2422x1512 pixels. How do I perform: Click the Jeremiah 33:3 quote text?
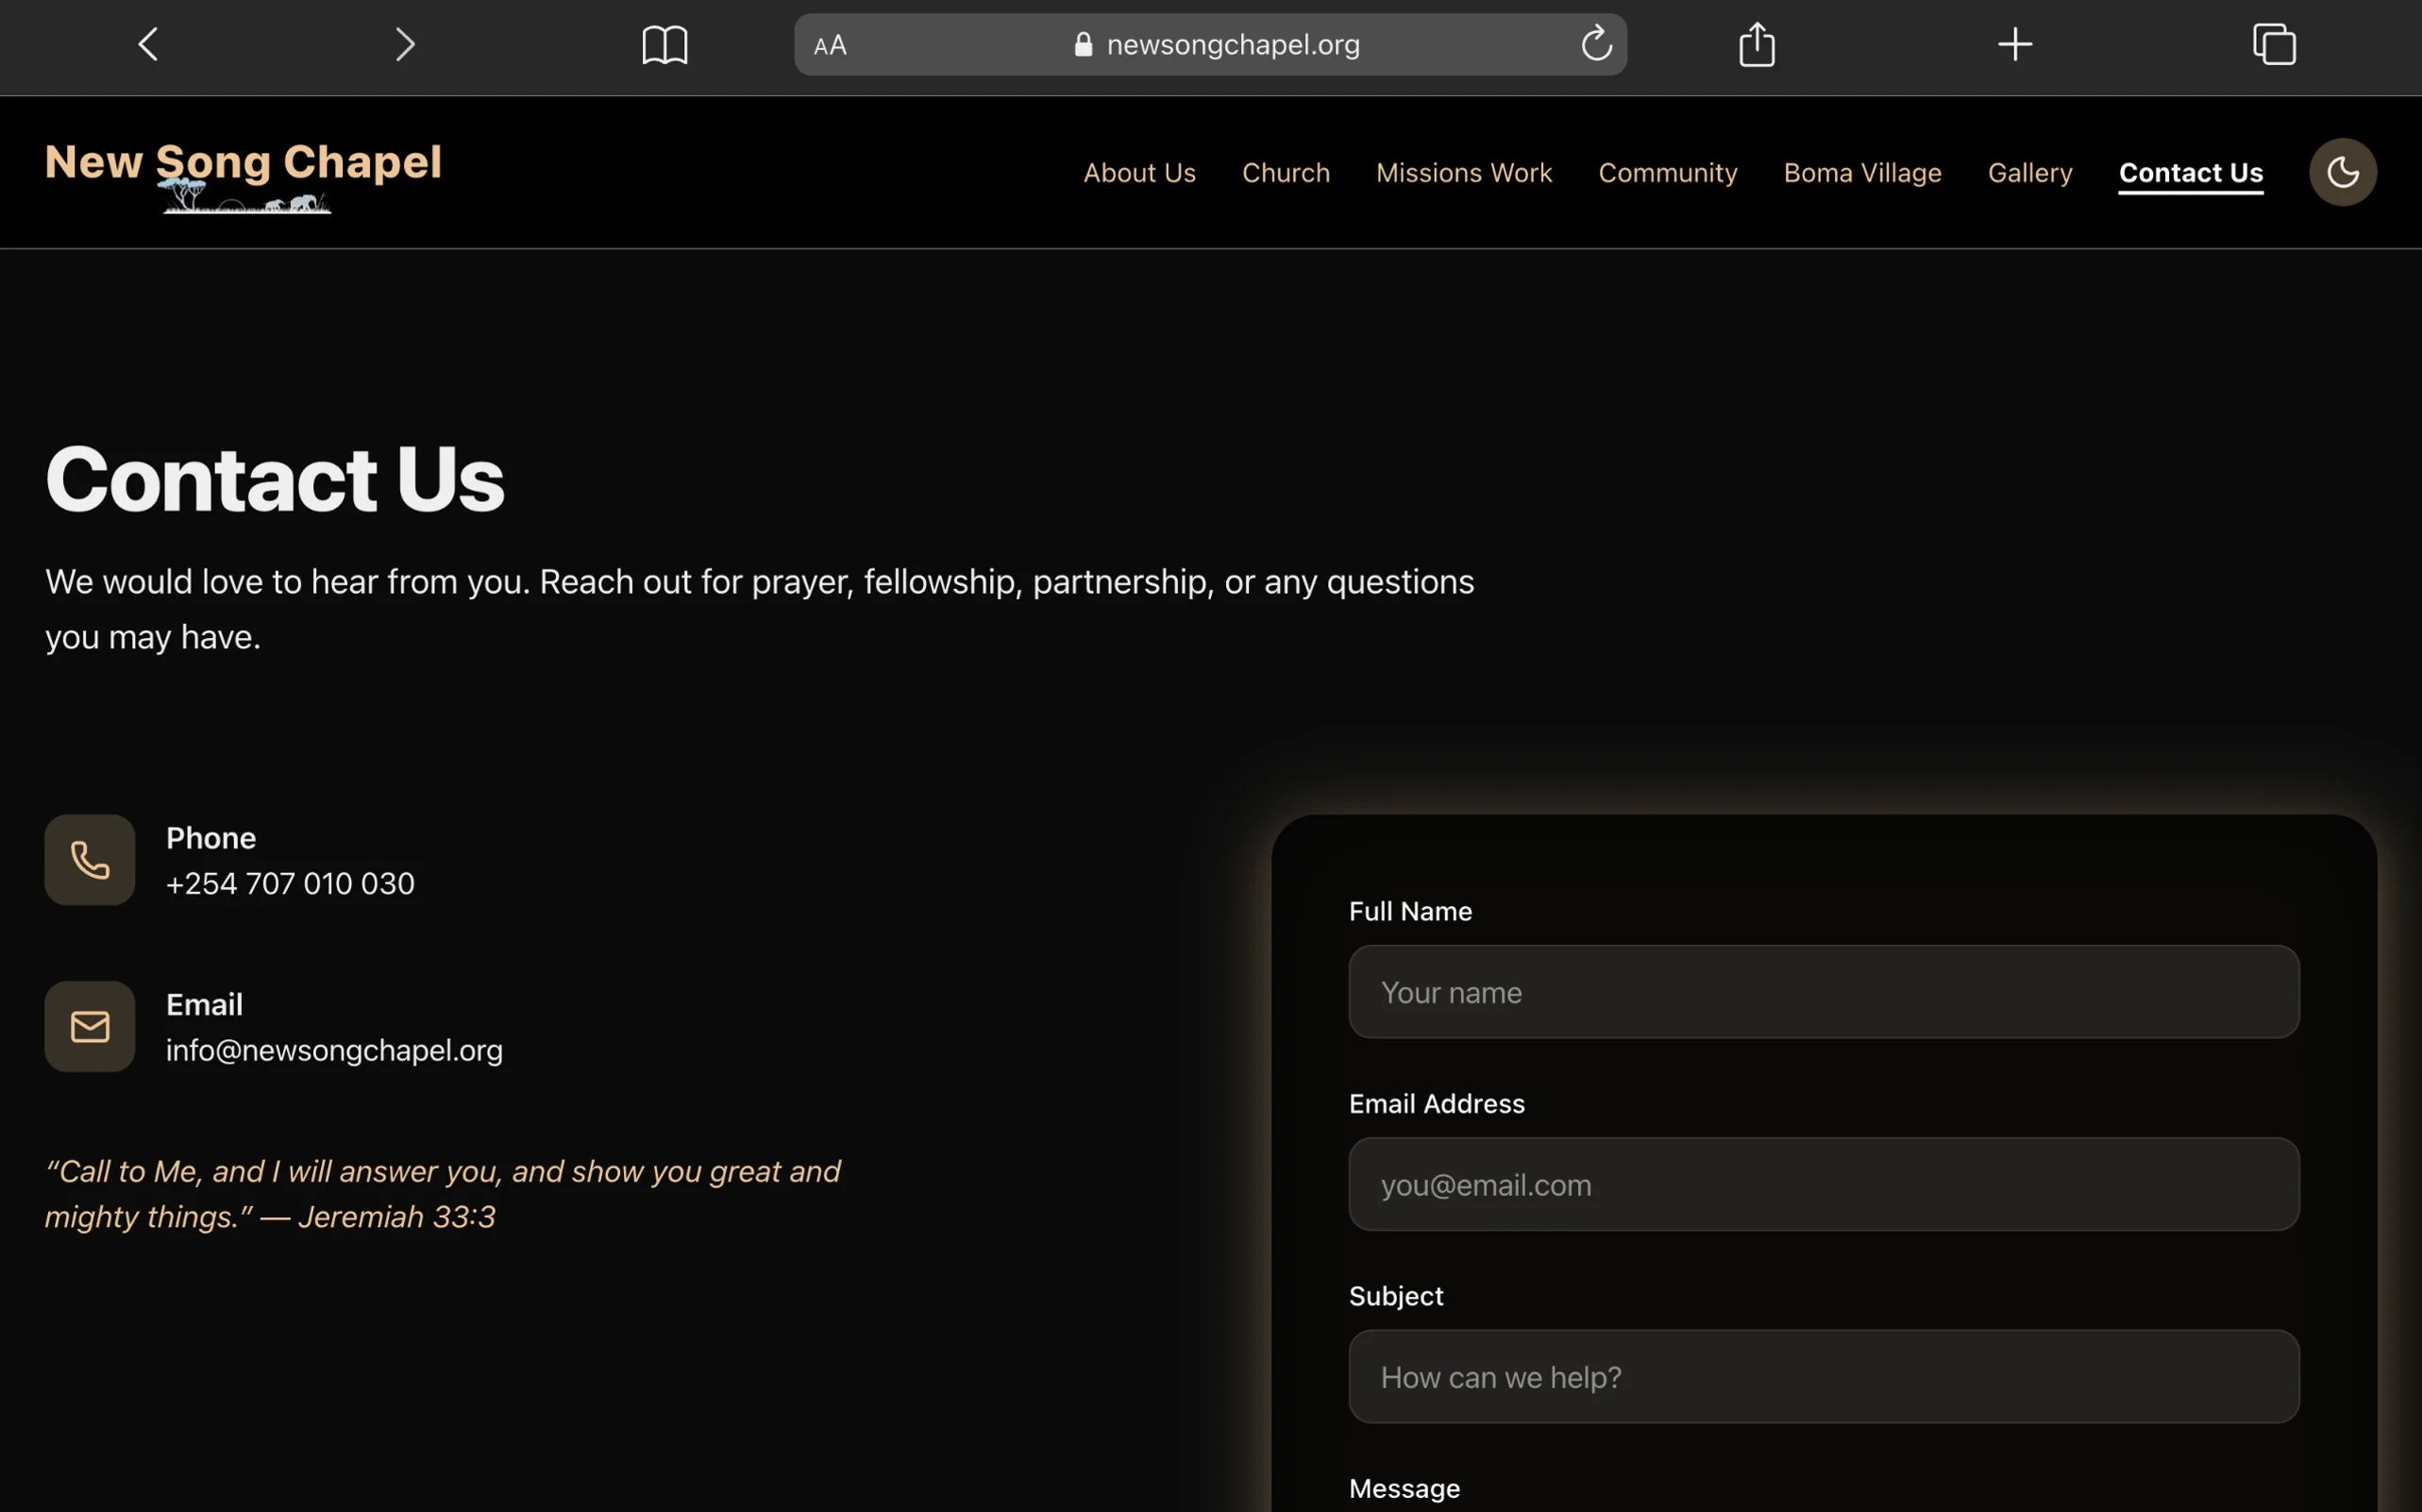pyautogui.click(x=443, y=1194)
